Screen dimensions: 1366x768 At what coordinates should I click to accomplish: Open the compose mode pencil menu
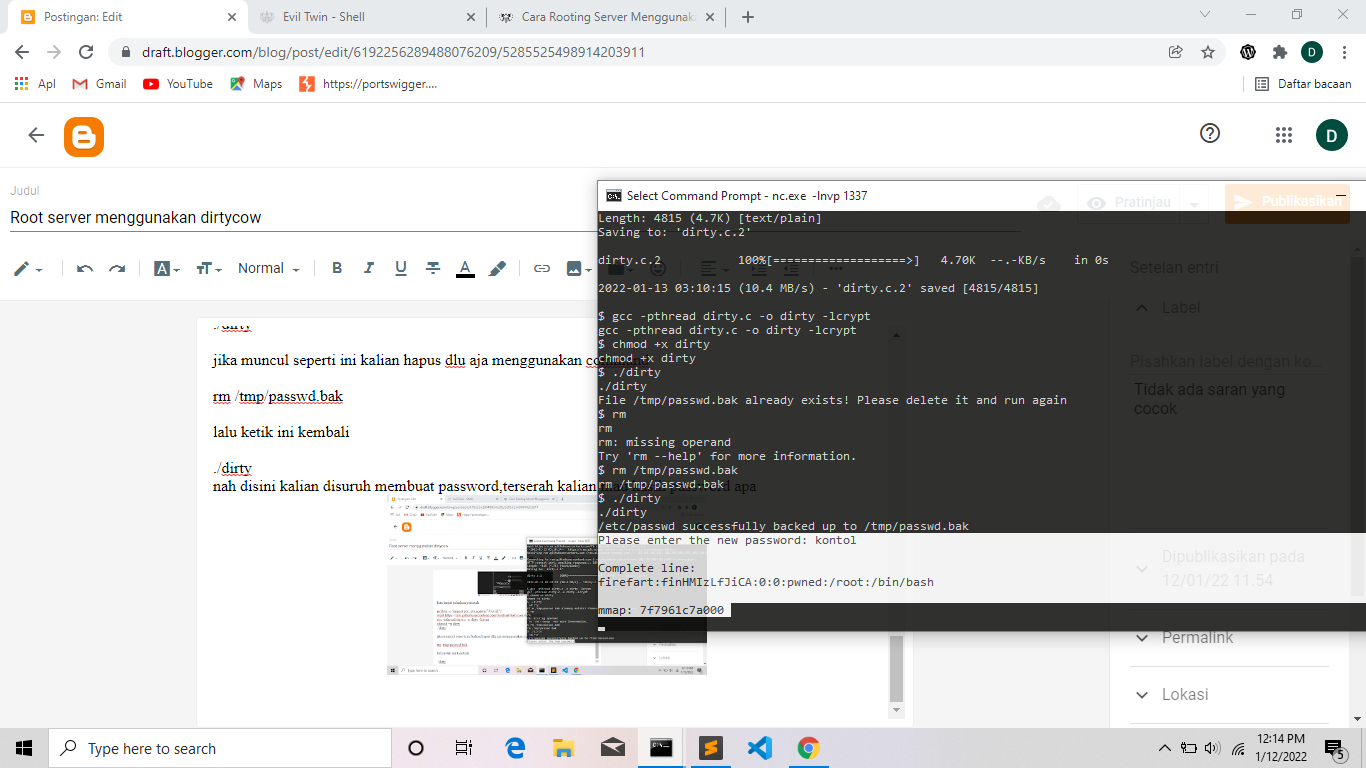(28, 268)
